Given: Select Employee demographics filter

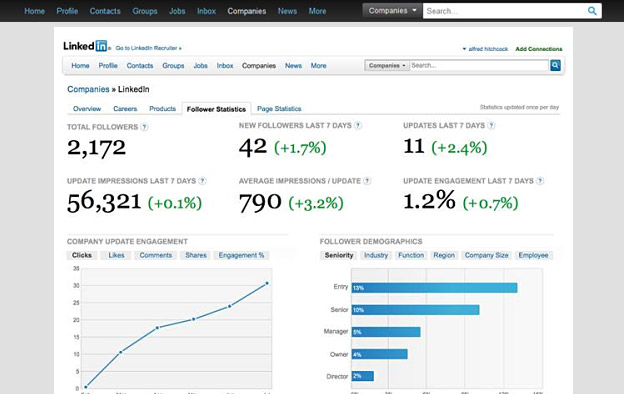Looking at the screenshot, I should [533, 255].
